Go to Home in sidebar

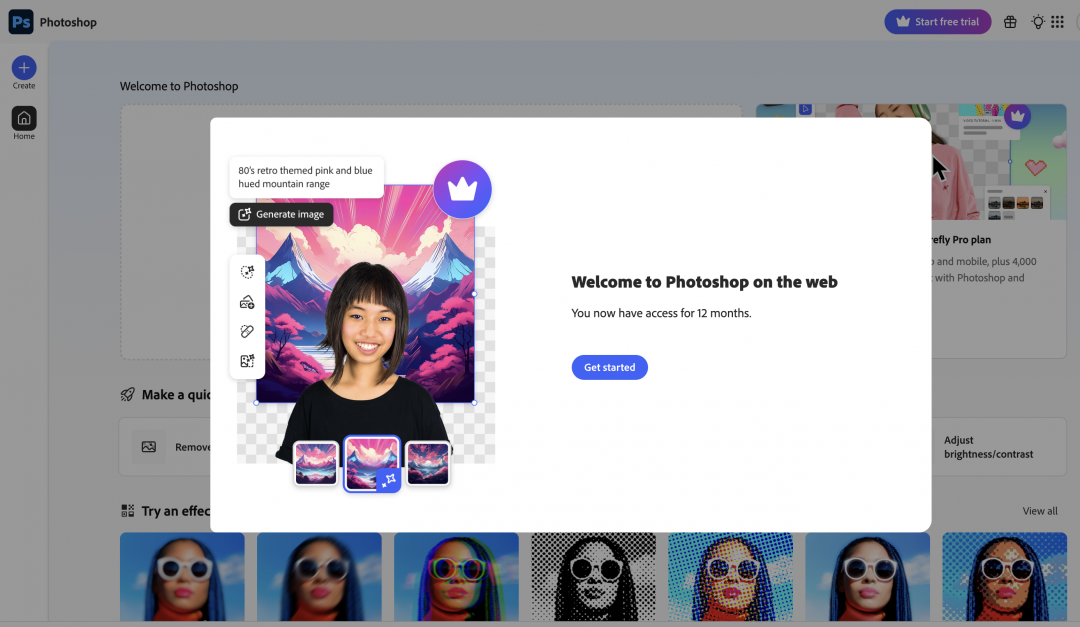click(x=24, y=118)
